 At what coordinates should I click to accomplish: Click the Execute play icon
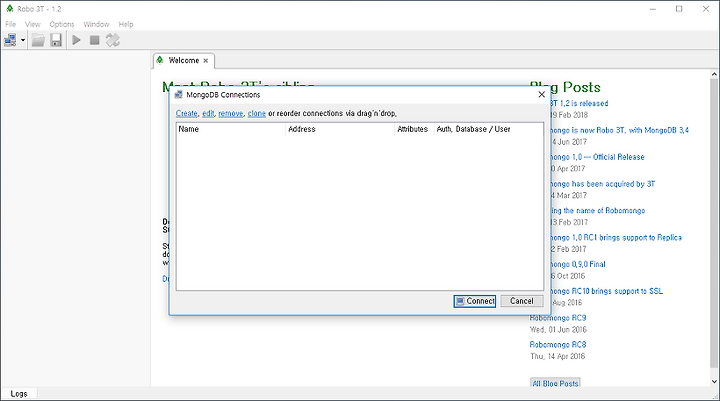pyautogui.click(x=77, y=40)
